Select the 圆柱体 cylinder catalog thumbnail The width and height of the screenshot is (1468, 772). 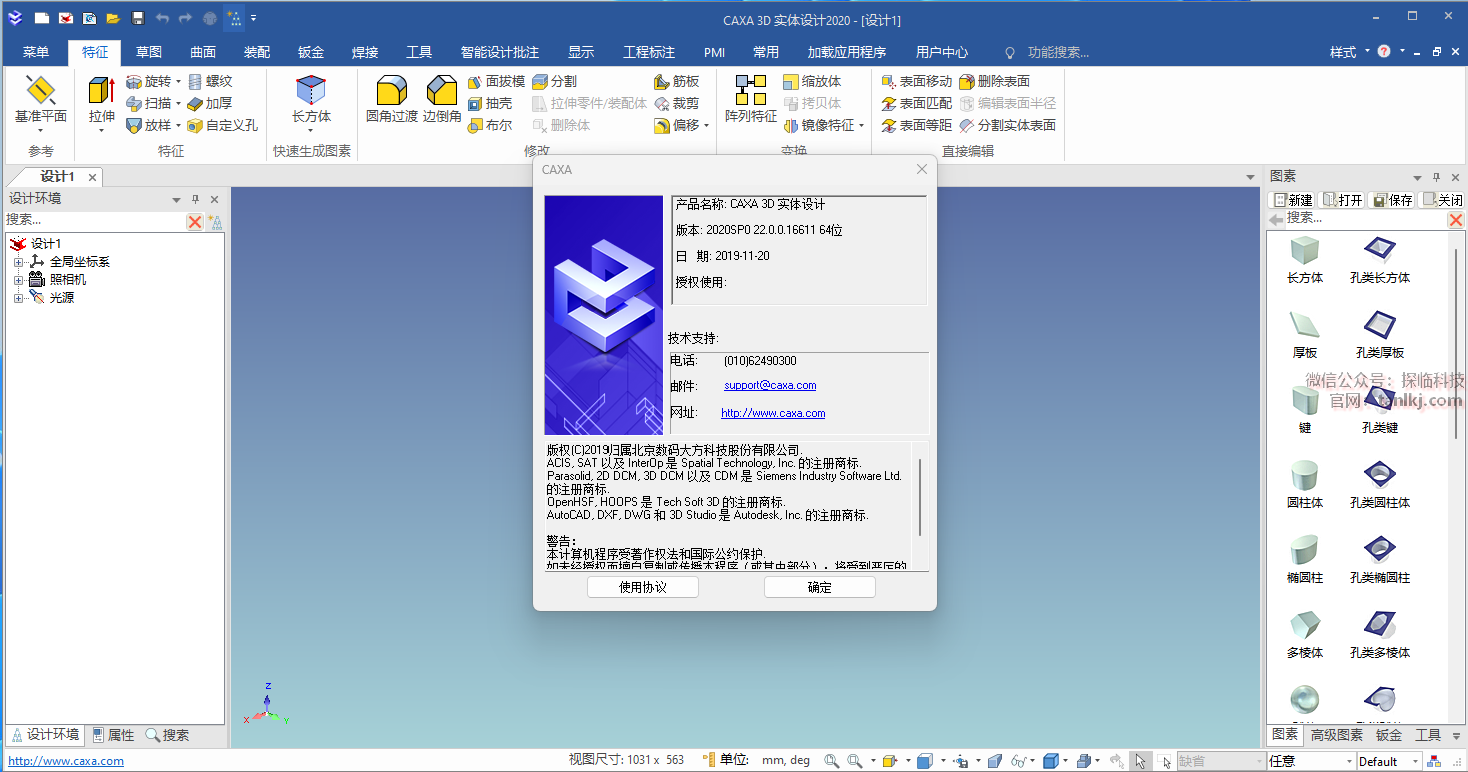tap(1305, 485)
